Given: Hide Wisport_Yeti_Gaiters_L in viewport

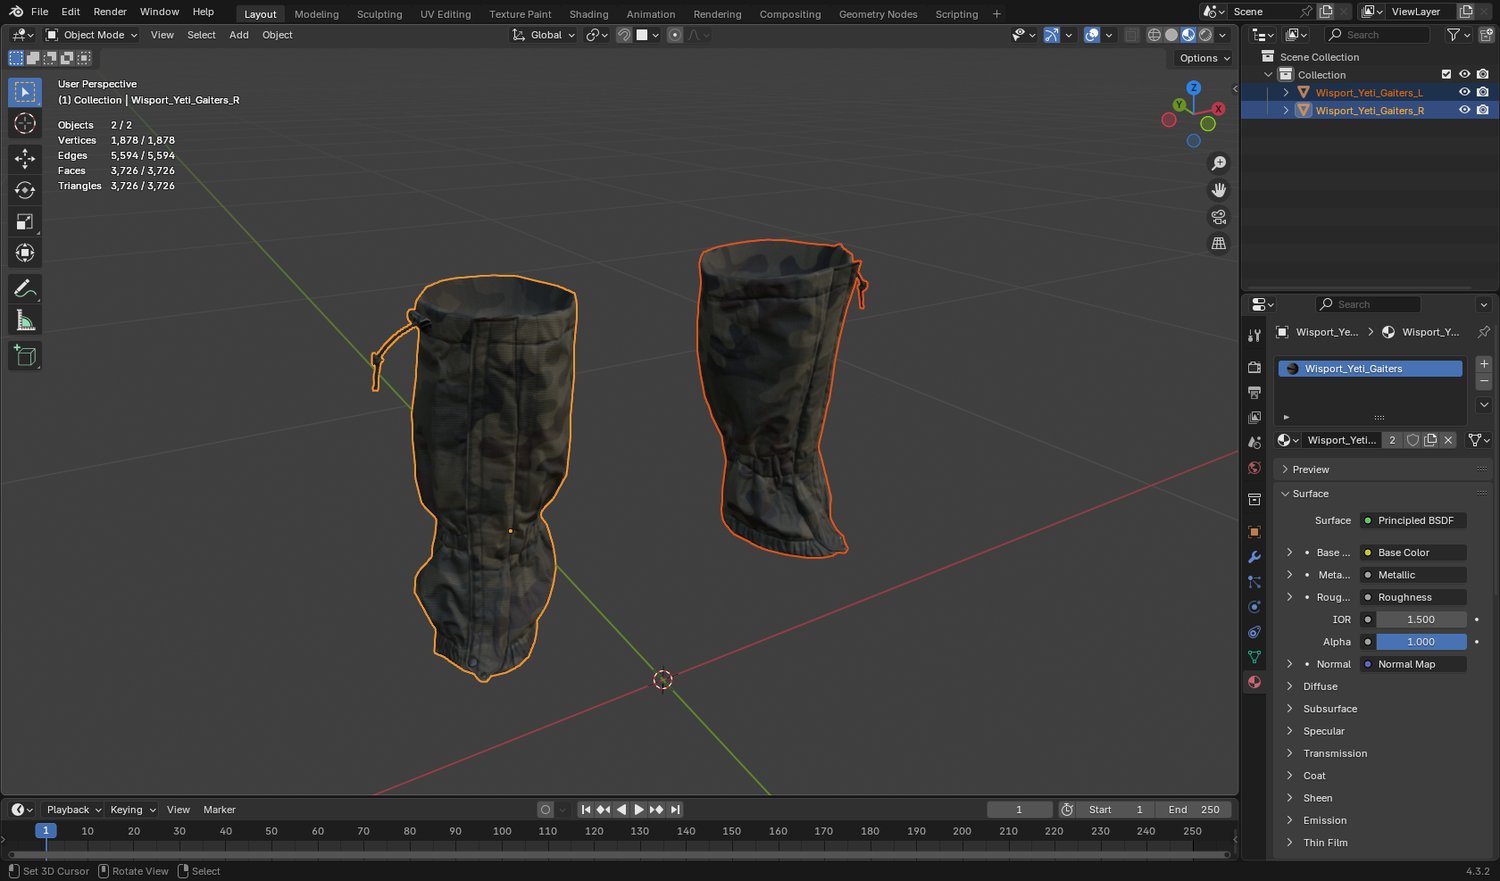Looking at the screenshot, I should point(1464,92).
